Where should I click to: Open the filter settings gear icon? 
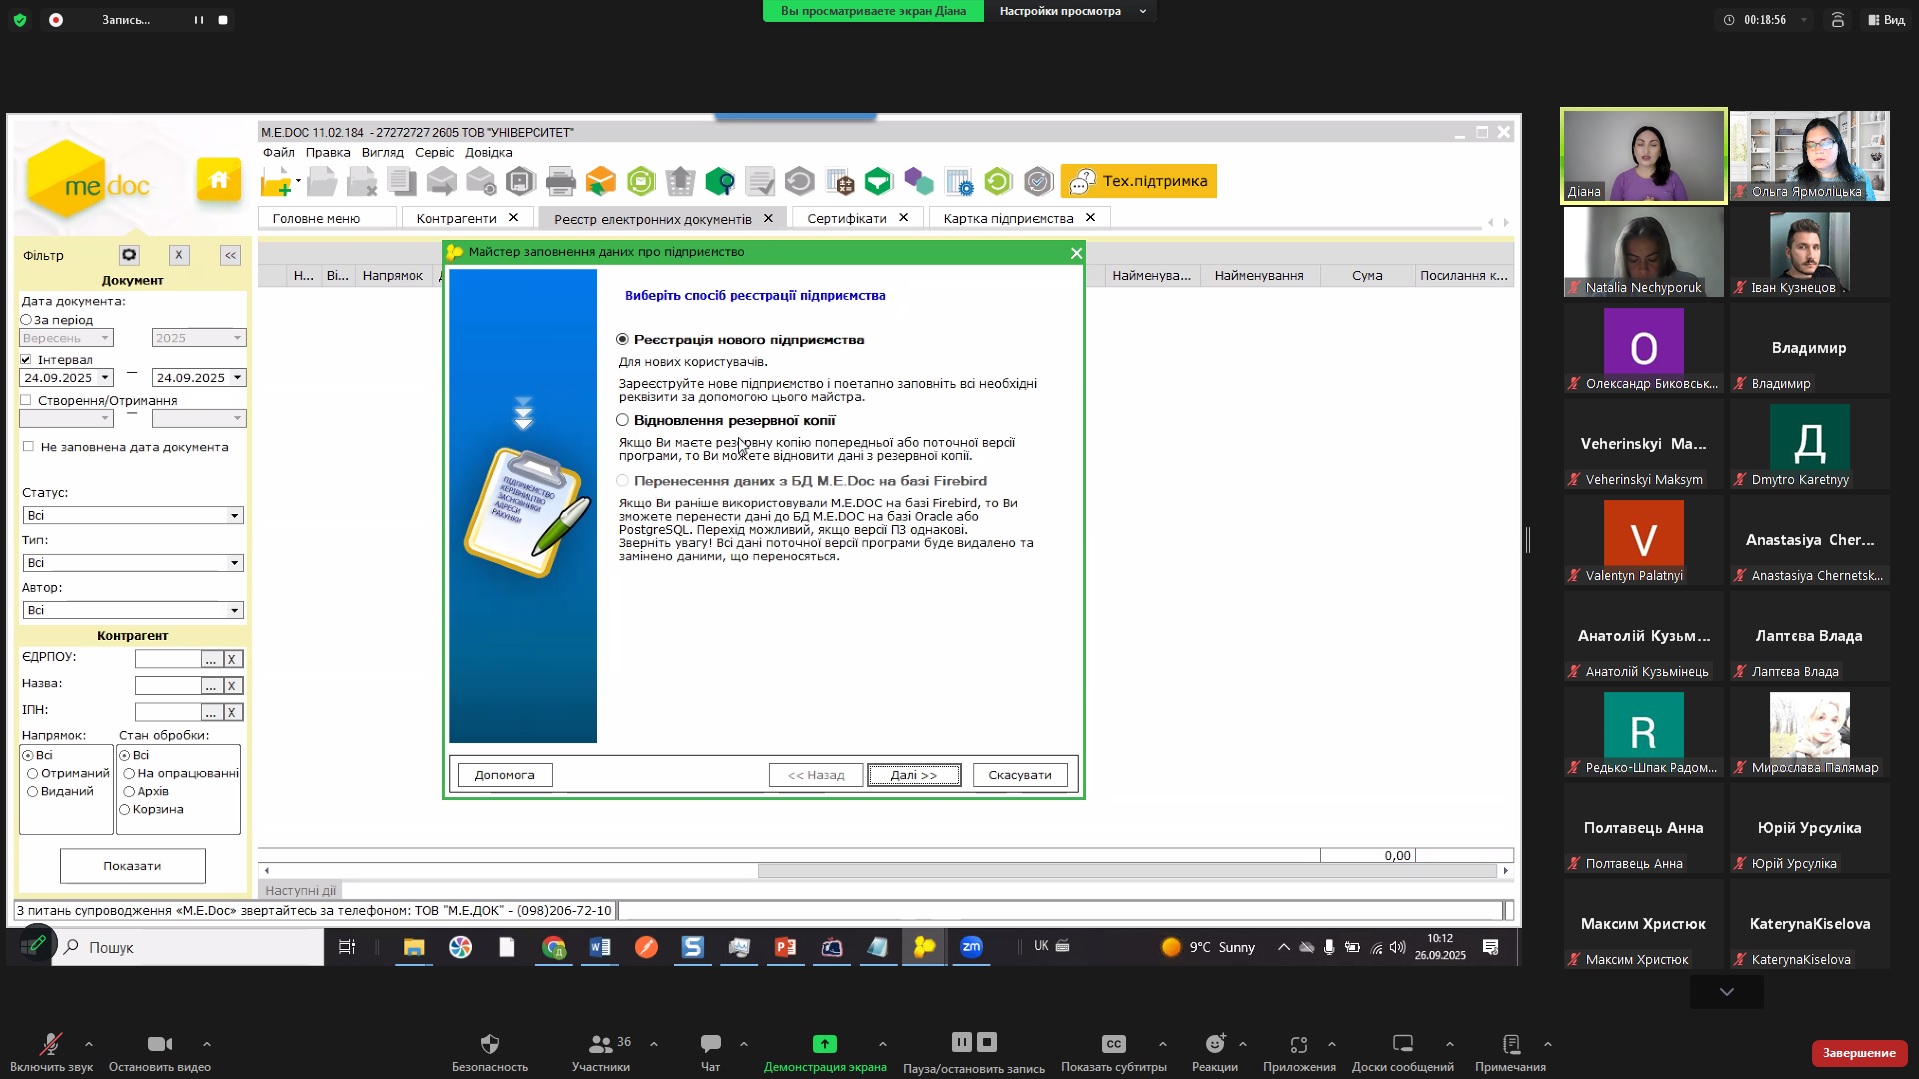(x=129, y=255)
